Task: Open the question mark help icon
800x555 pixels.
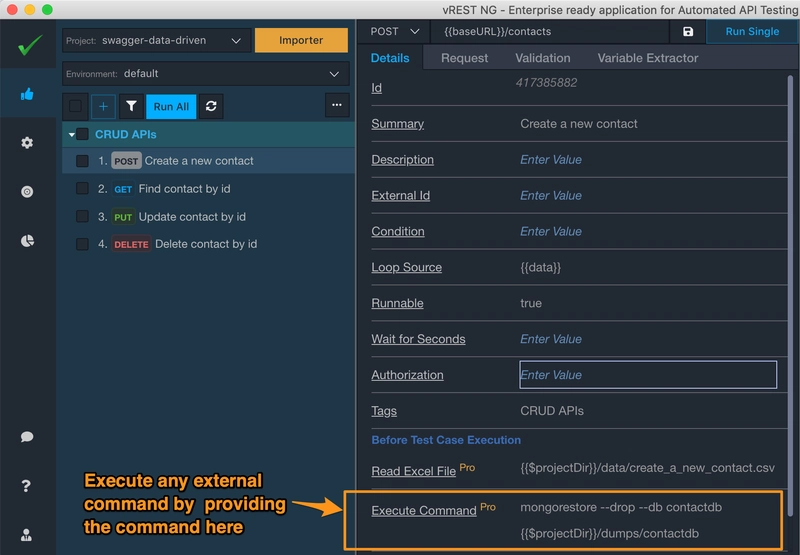Action: tap(27, 486)
